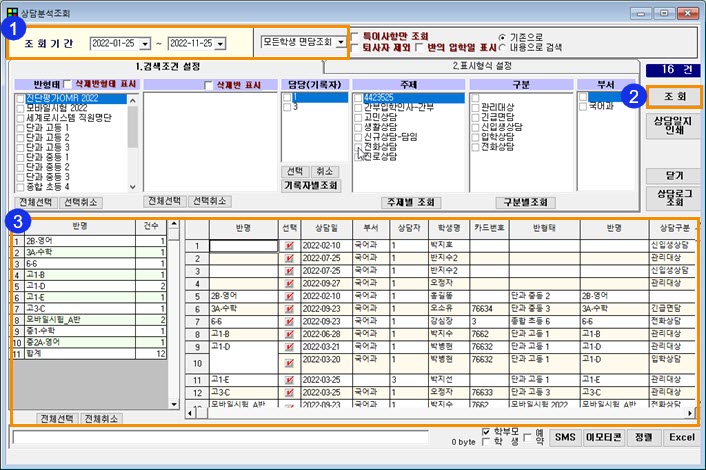Click the scroll down arrow of class type list
This screenshot has width=706, height=470.
pos(132,187)
